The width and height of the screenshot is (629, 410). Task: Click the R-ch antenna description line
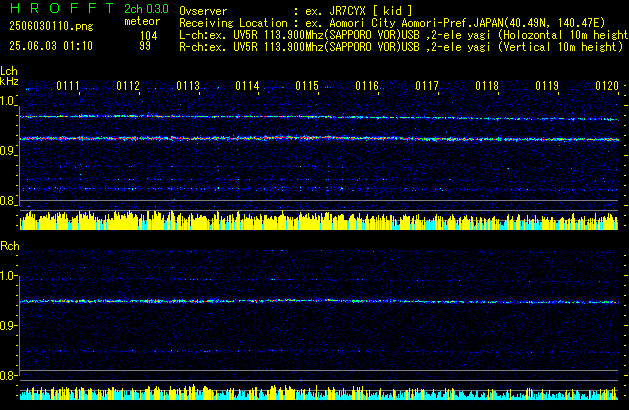click(x=401, y=47)
